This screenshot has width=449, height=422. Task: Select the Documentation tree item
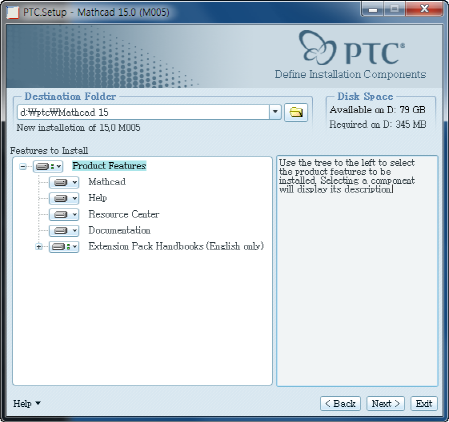(x=119, y=230)
